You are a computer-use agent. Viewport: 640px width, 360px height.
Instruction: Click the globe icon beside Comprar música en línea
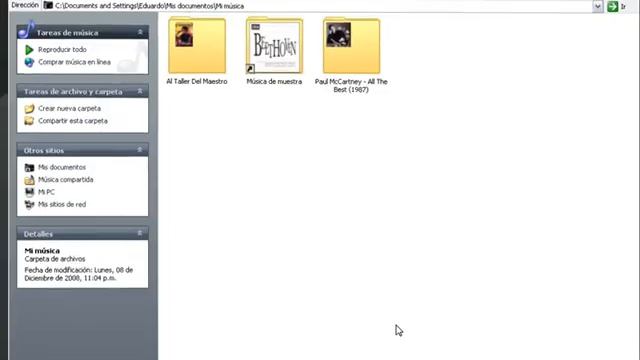coord(29,62)
